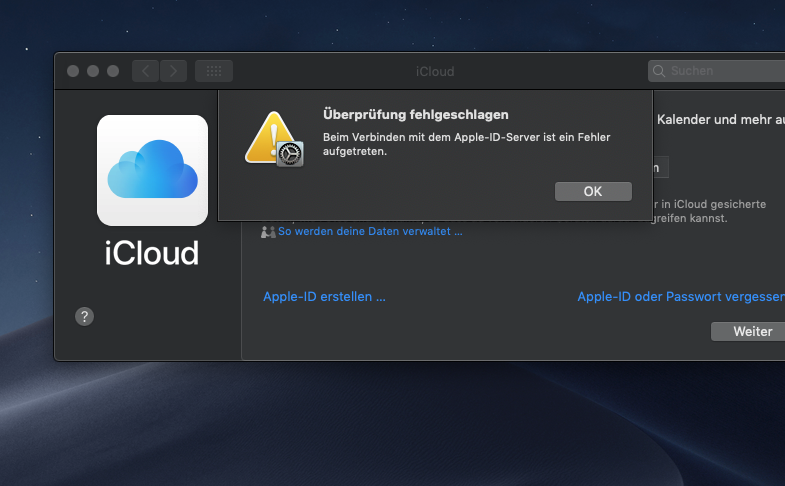Click the people privacy icon beside the link

(268, 232)
